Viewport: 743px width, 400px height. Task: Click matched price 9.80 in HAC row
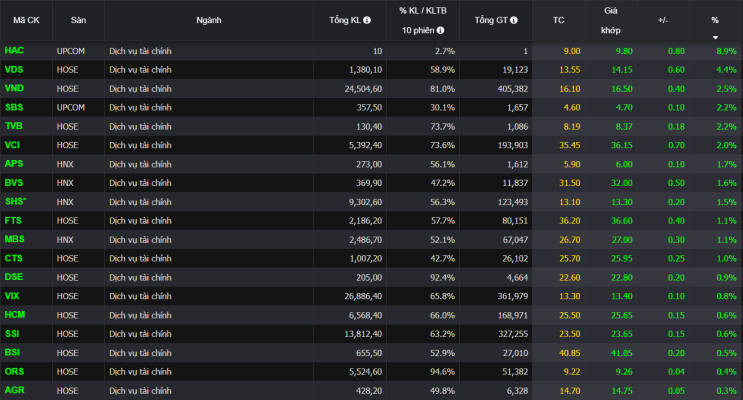[x=624, y=51]
